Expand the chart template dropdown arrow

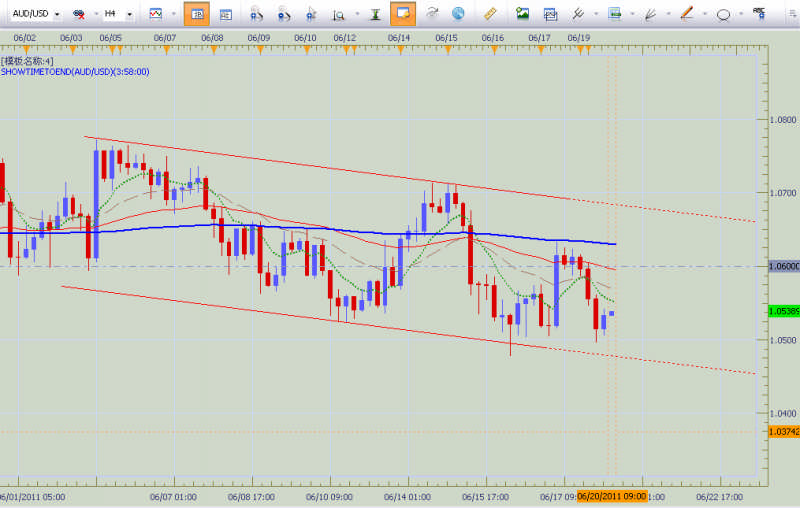(x=632, y=14)
